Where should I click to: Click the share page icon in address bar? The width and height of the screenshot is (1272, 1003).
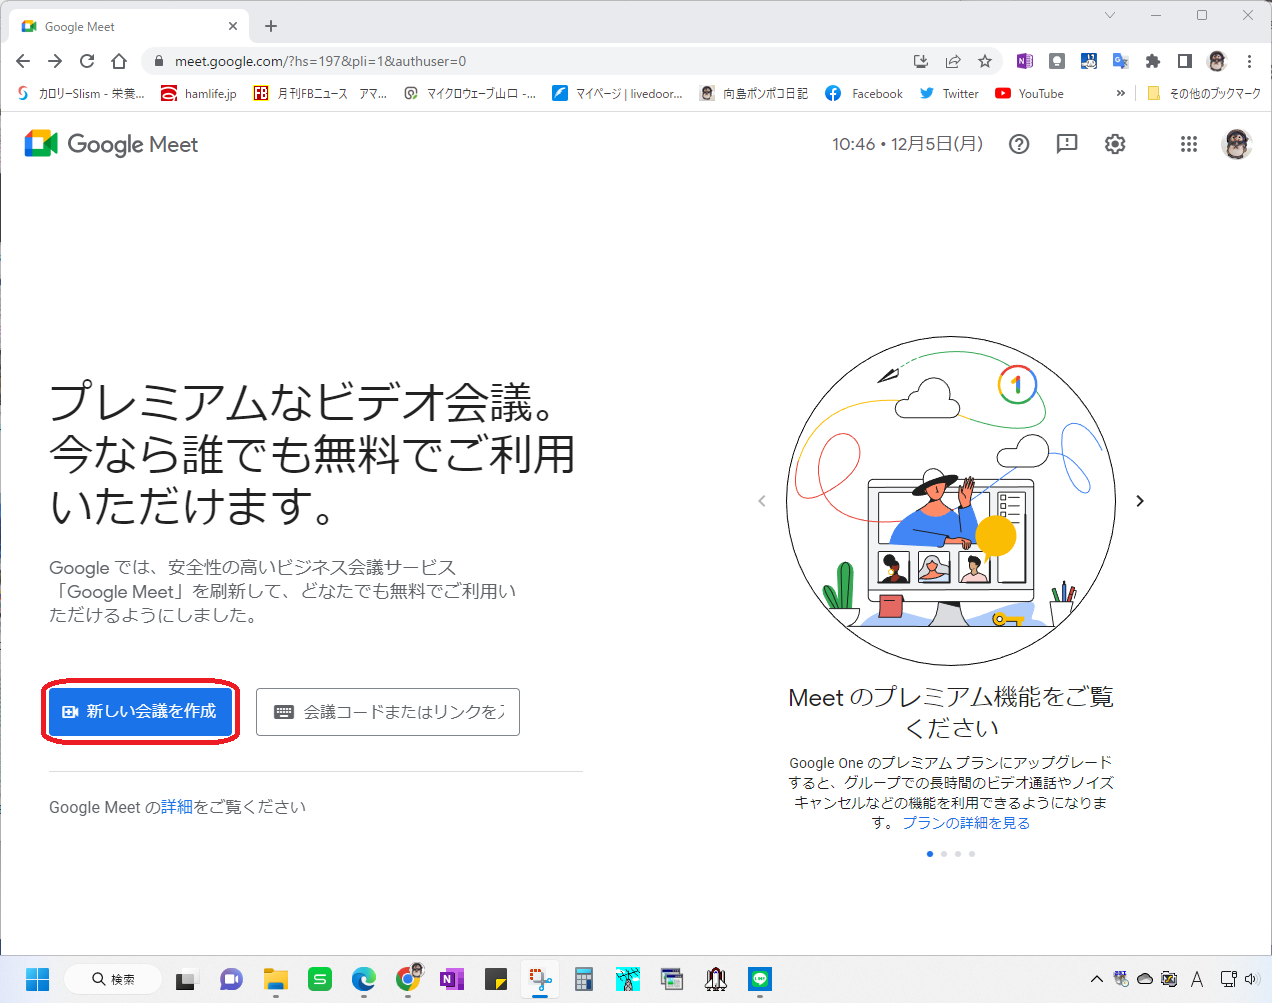[x=953, y=61]
